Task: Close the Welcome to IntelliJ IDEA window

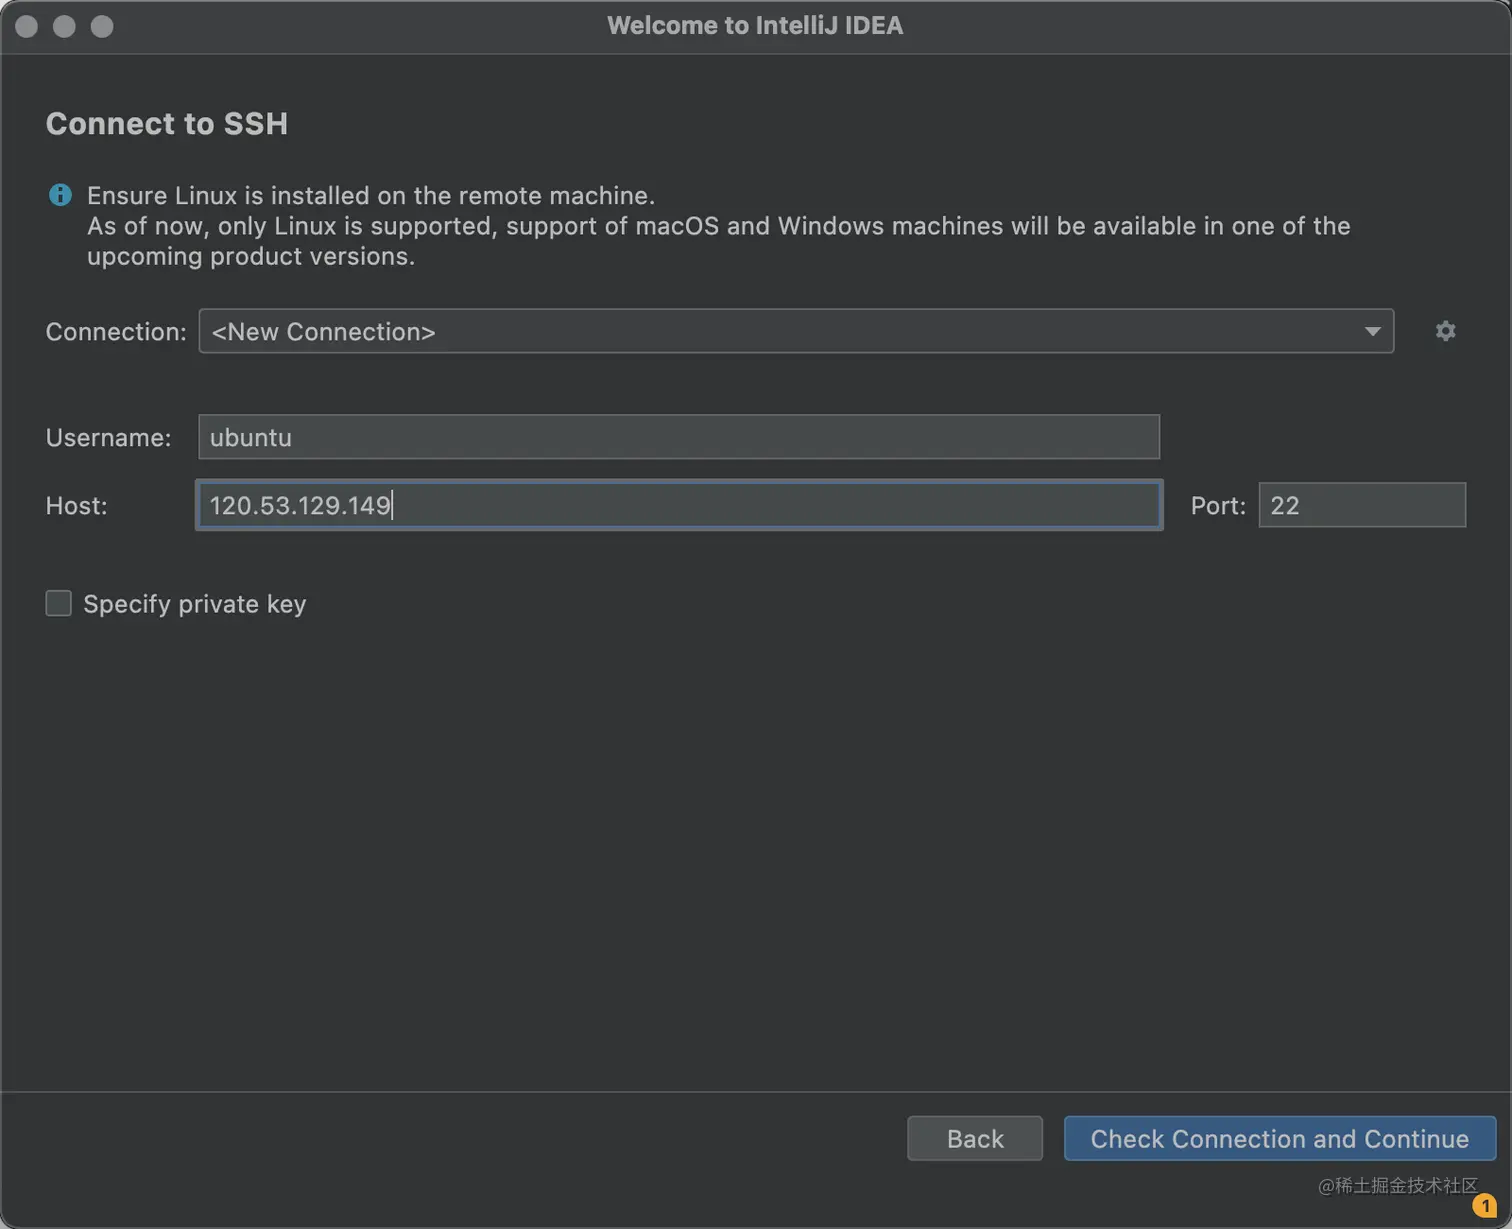Action: click(x=27, y=26)
